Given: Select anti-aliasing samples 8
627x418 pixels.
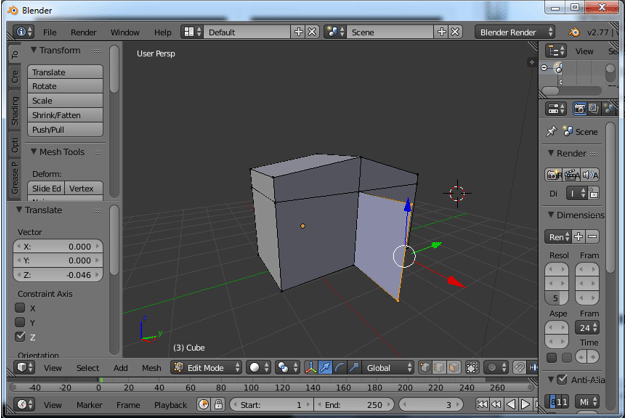Looking at the screenshot, I should (x=553, y=402).
